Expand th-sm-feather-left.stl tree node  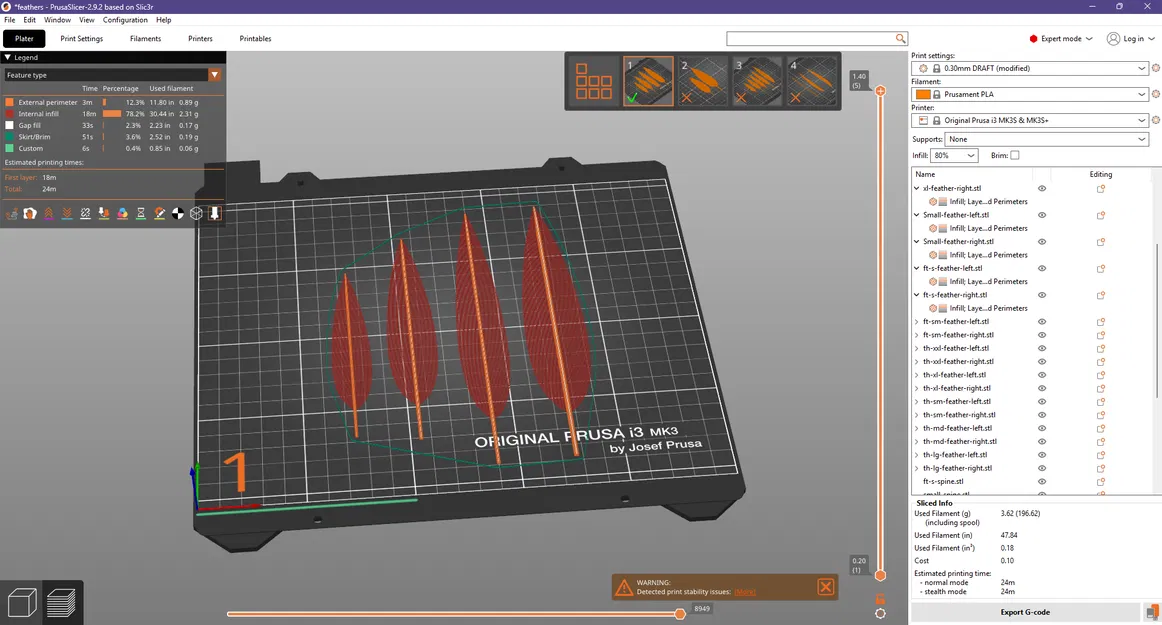click(917, 402)
